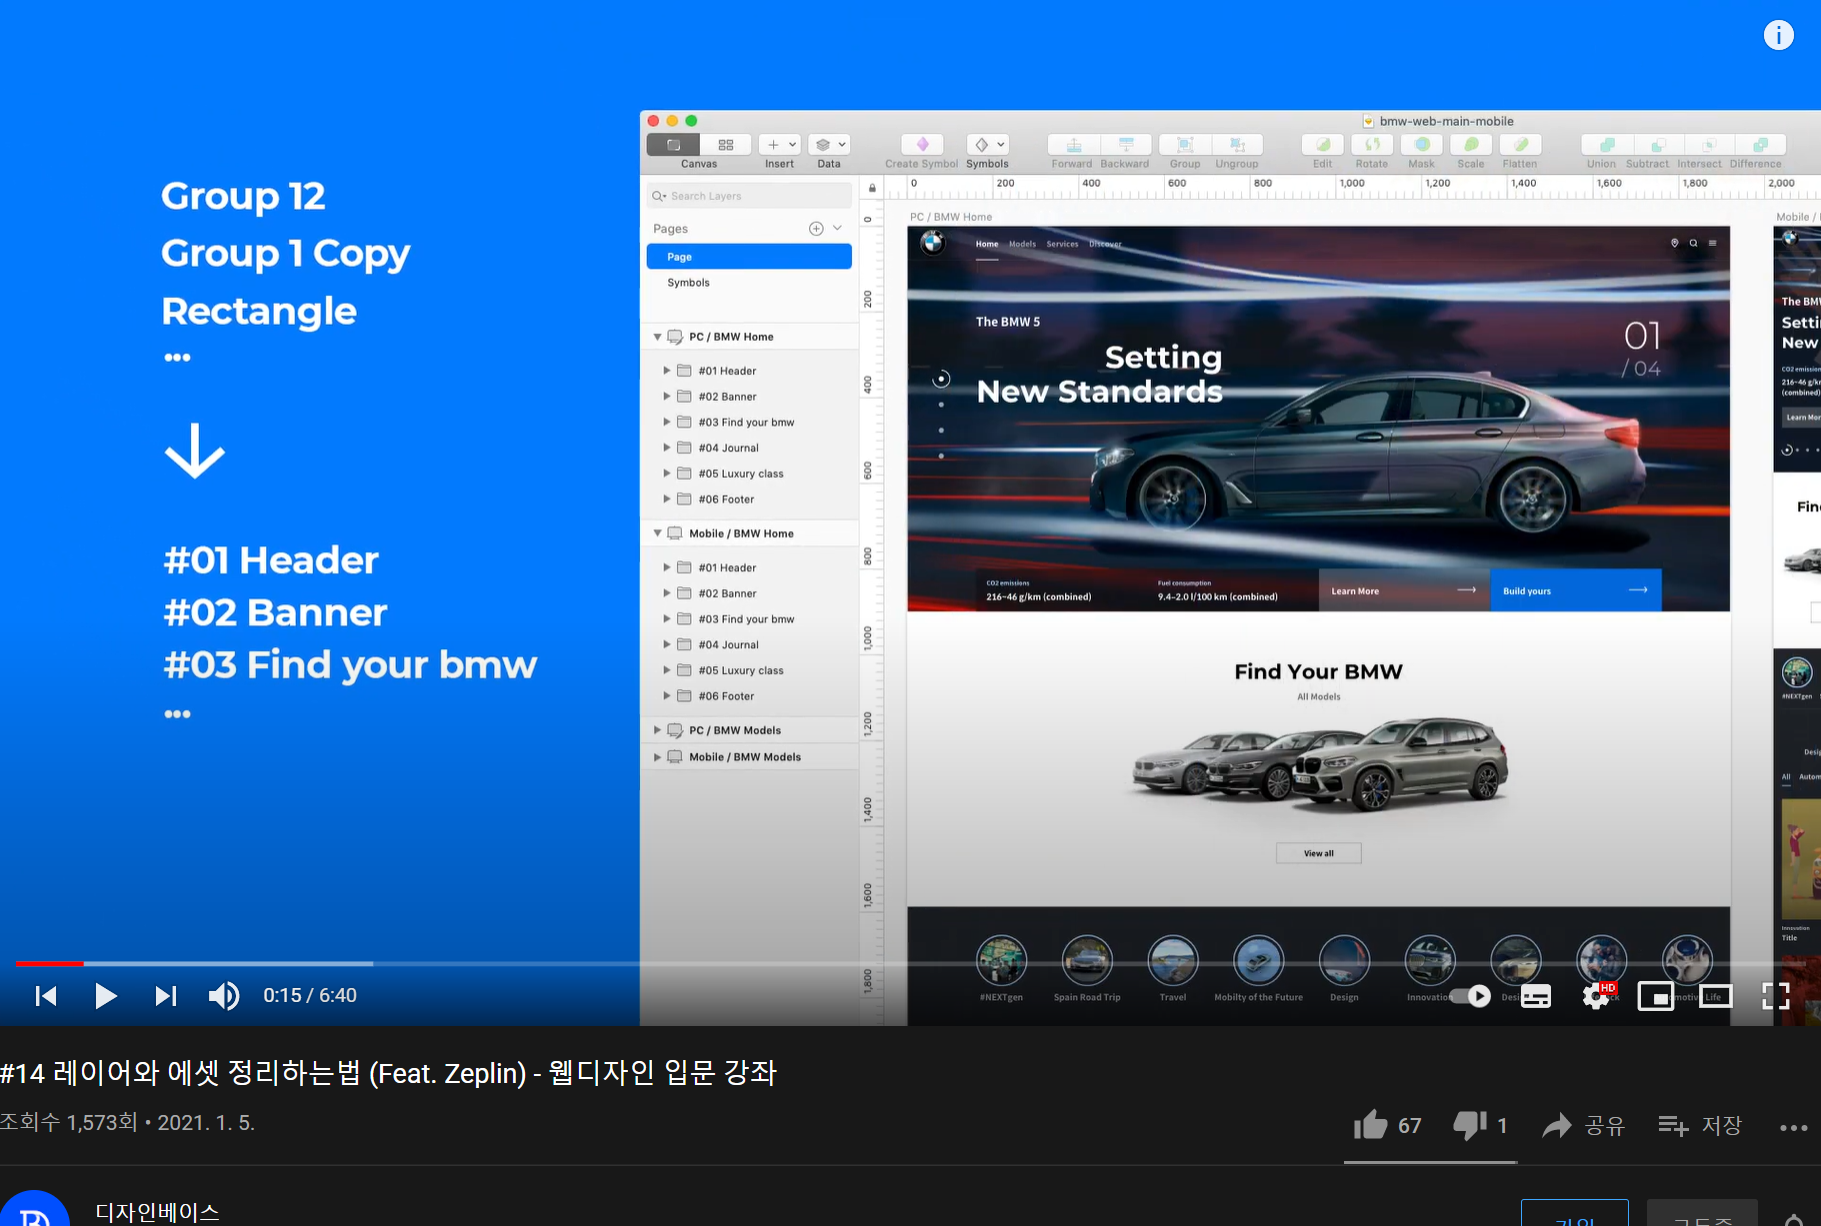Mute the video volume
The height and width of the screenshot is (1226, 1821).
click(x=224, y=995)
